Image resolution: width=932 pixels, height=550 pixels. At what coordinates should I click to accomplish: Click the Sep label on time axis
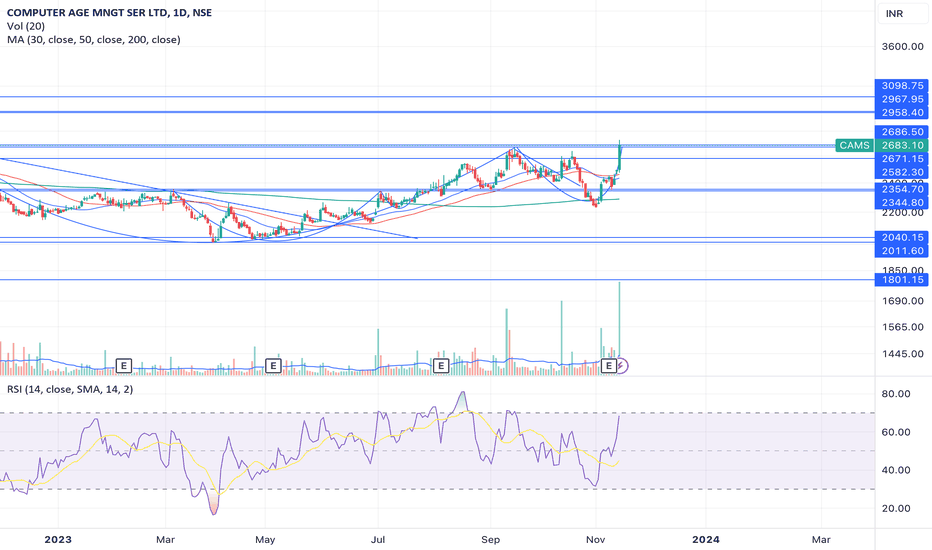490,539
